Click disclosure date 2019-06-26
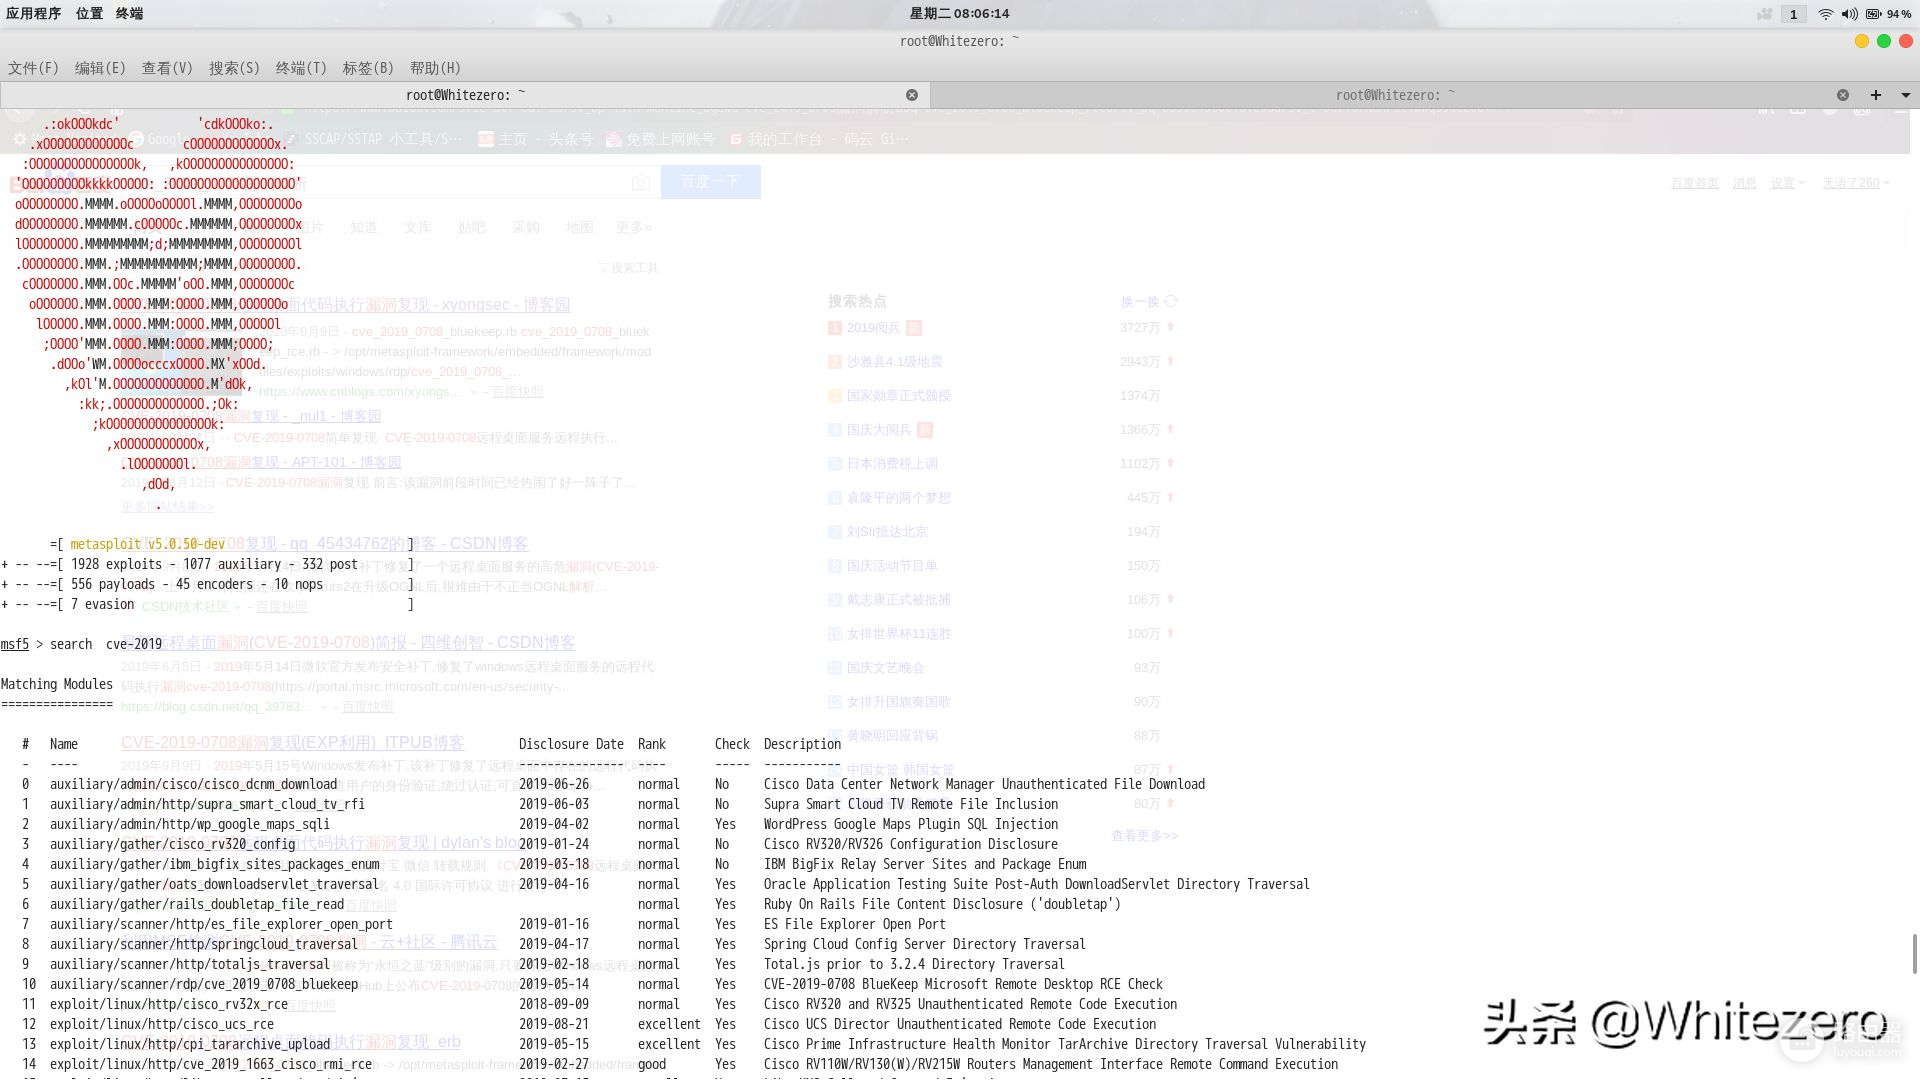Image resolution: width=1920 pixels, height=1080 pixels. tap(554, 784)
